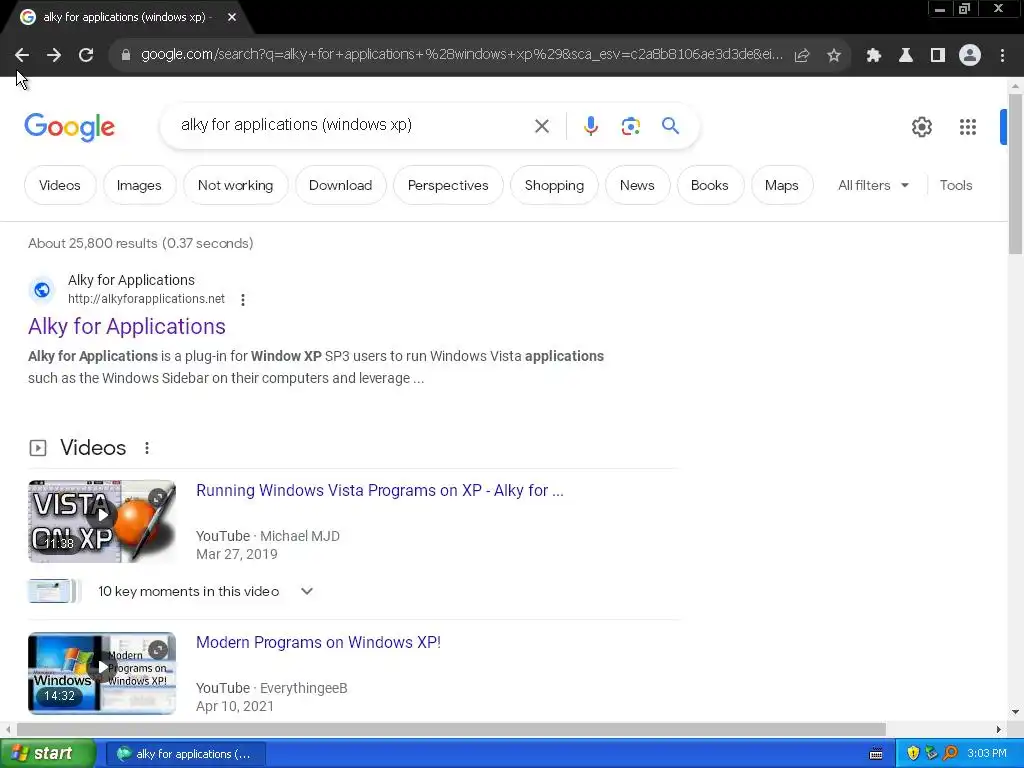Screen dimensions: 1024x768
Task: Open the Windows XP Start menu
Action: pyautogui.click(x=47, y=754)
